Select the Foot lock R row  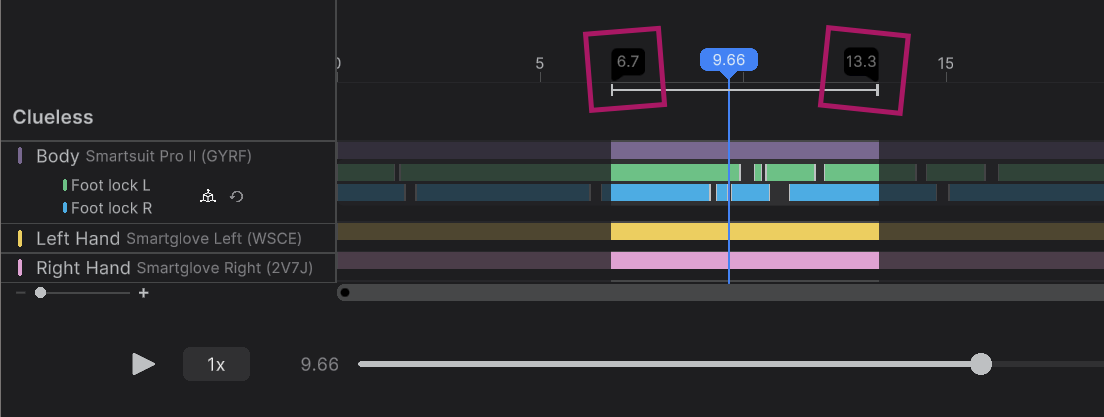pos(111,208)
